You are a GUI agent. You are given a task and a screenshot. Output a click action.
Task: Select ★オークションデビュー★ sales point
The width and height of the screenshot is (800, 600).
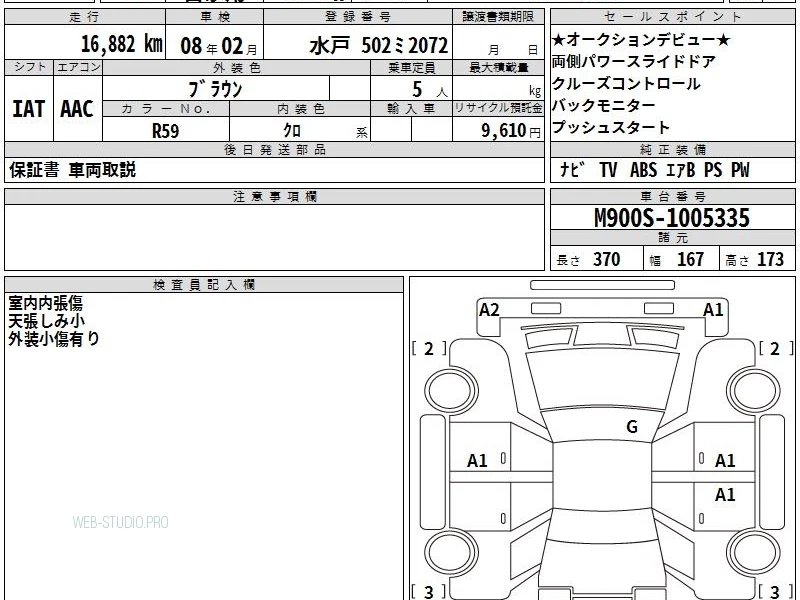pos(641,40)
